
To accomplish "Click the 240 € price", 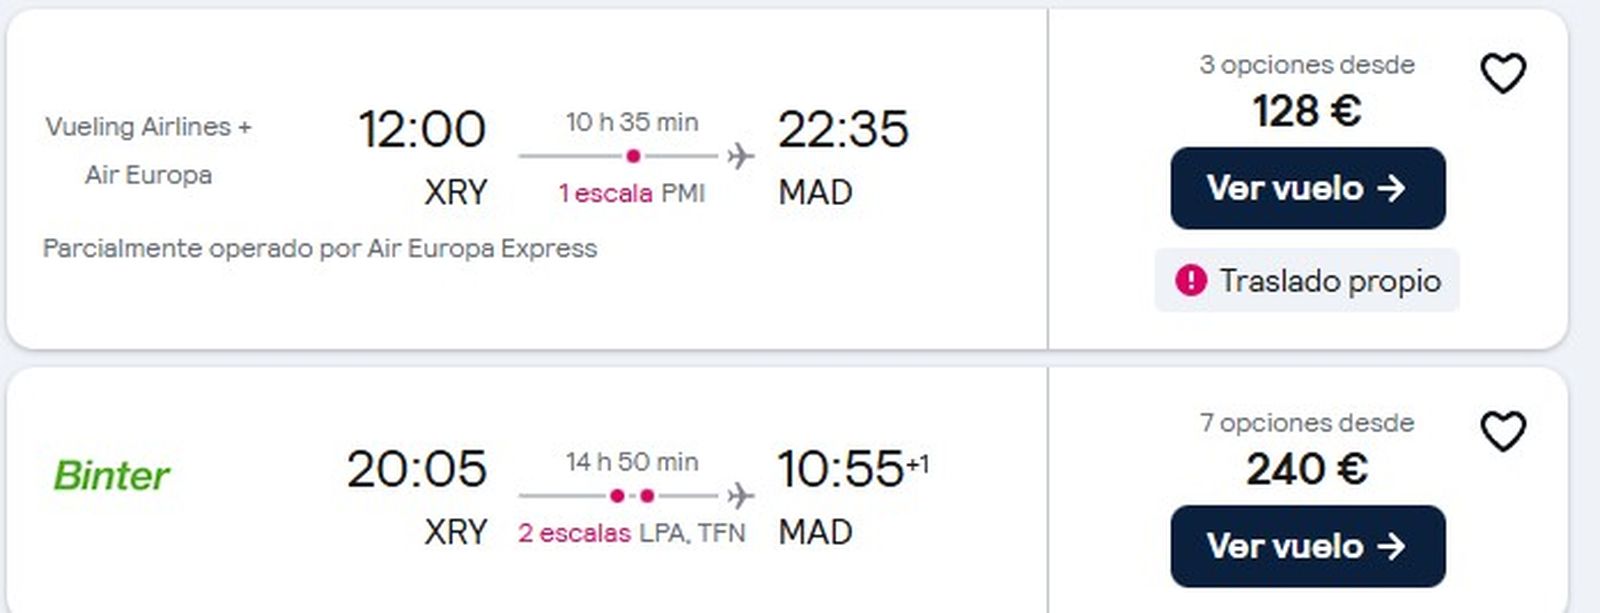I will pyautogui.click(x=1306, y=470).
